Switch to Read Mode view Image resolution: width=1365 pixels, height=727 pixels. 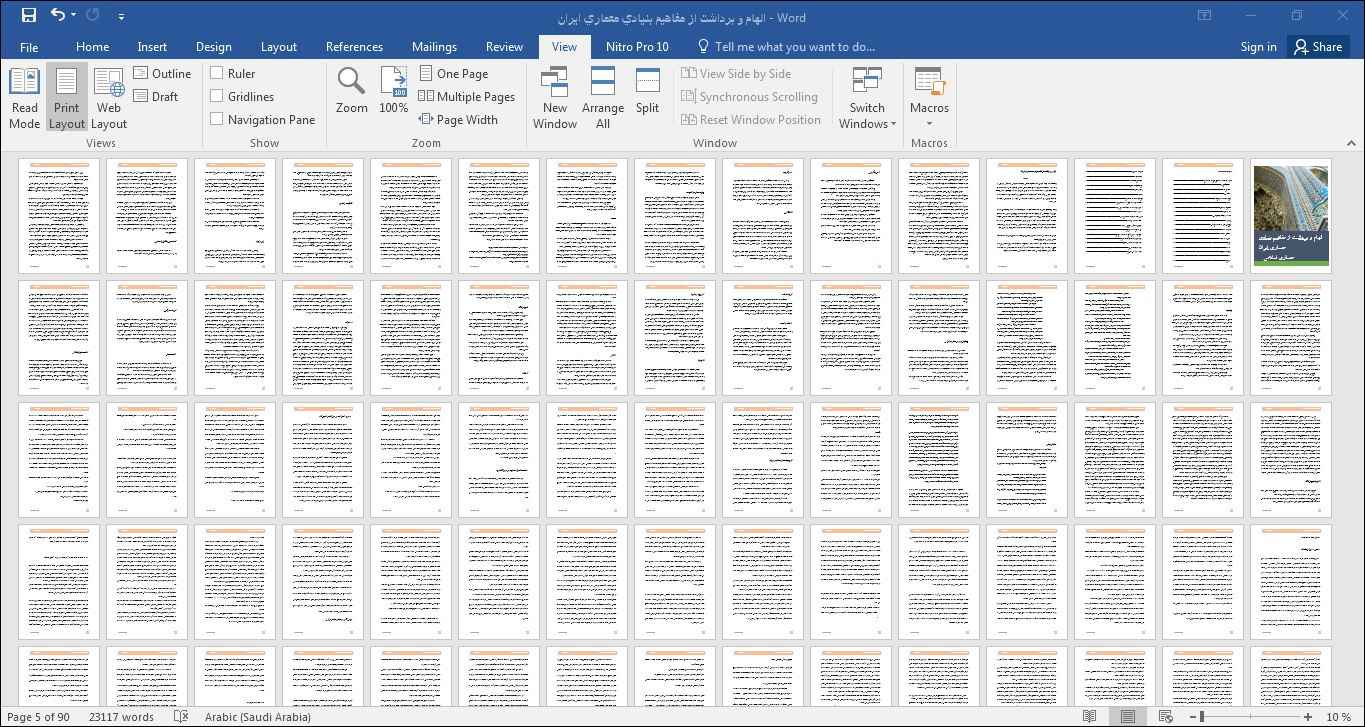[24, 99]
